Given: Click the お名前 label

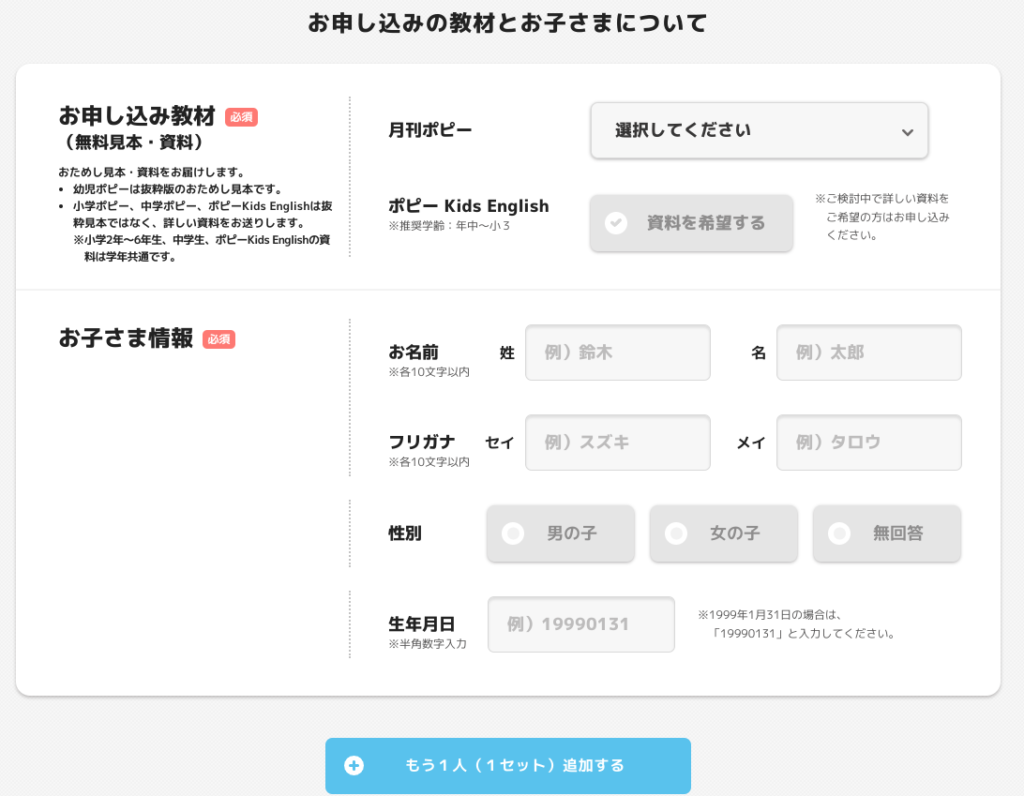Looking at the screenshot, I should coord(413,352).
